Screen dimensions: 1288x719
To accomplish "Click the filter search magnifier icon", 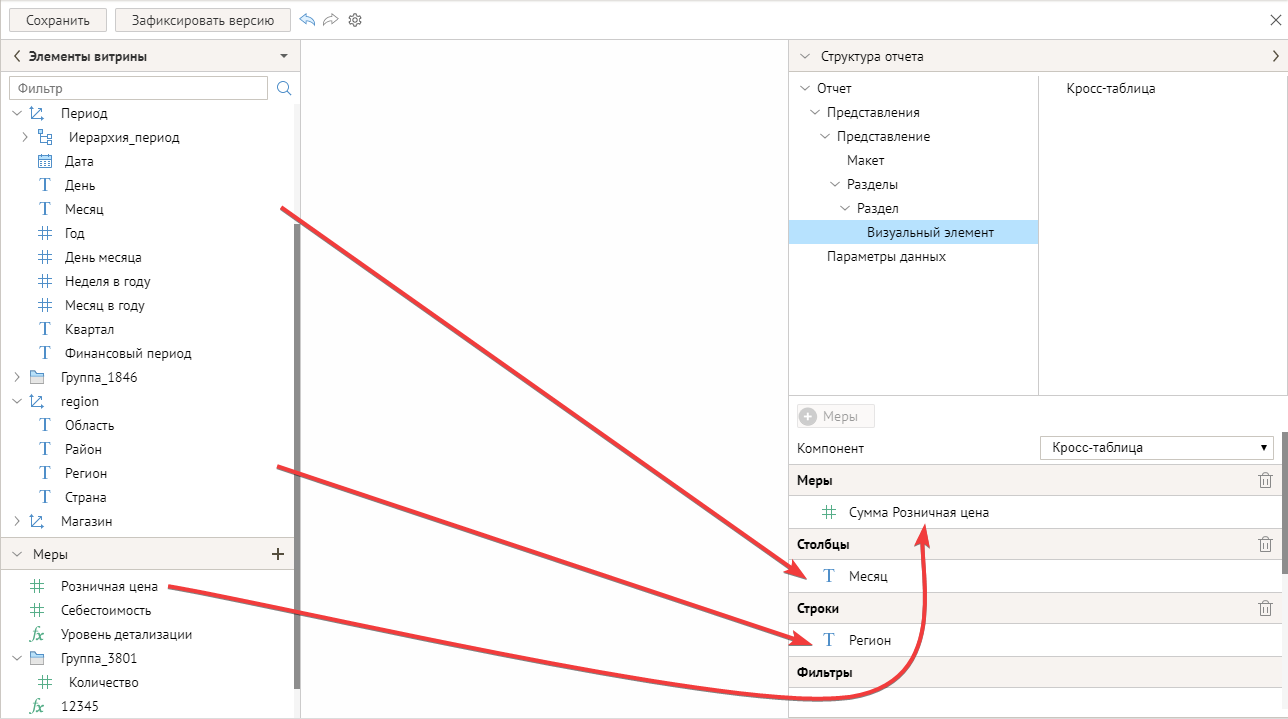I will pos(284,89).
